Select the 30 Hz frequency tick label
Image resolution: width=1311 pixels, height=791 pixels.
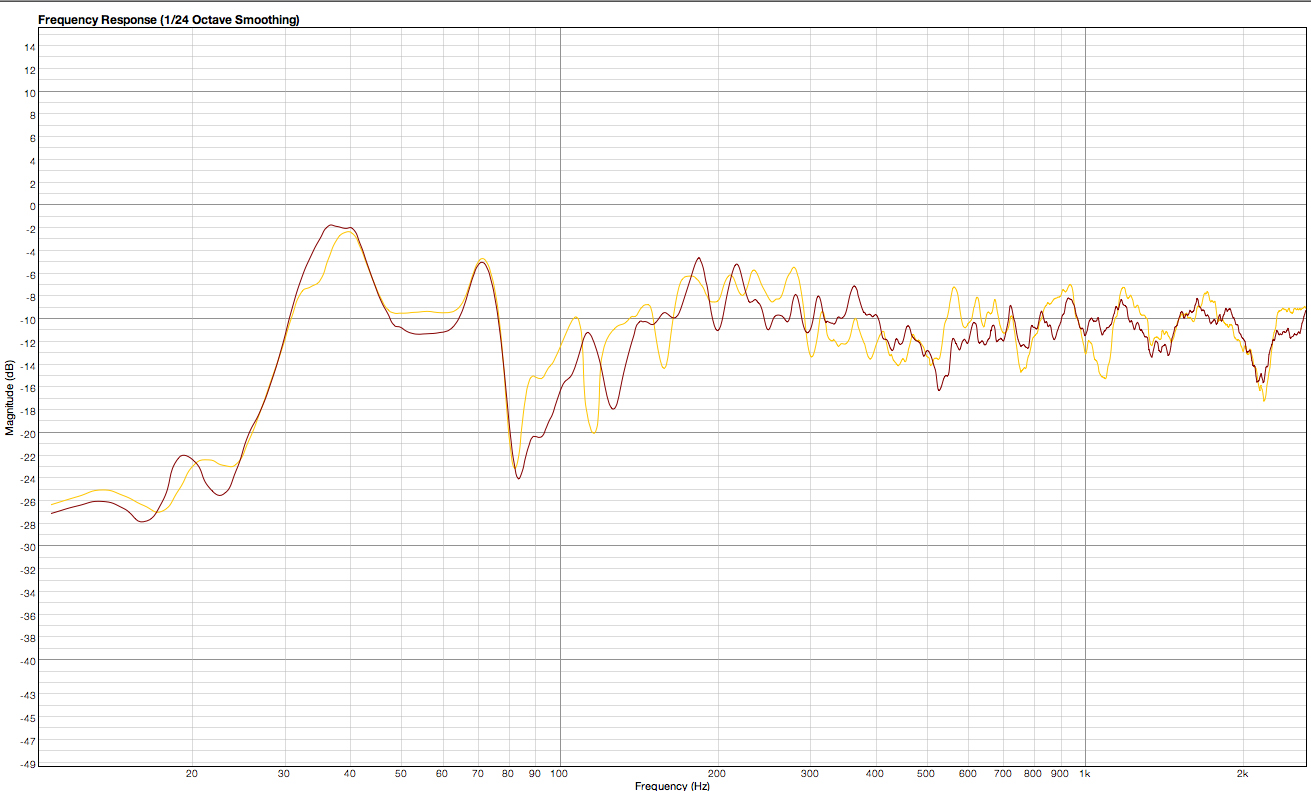[284, 774]
